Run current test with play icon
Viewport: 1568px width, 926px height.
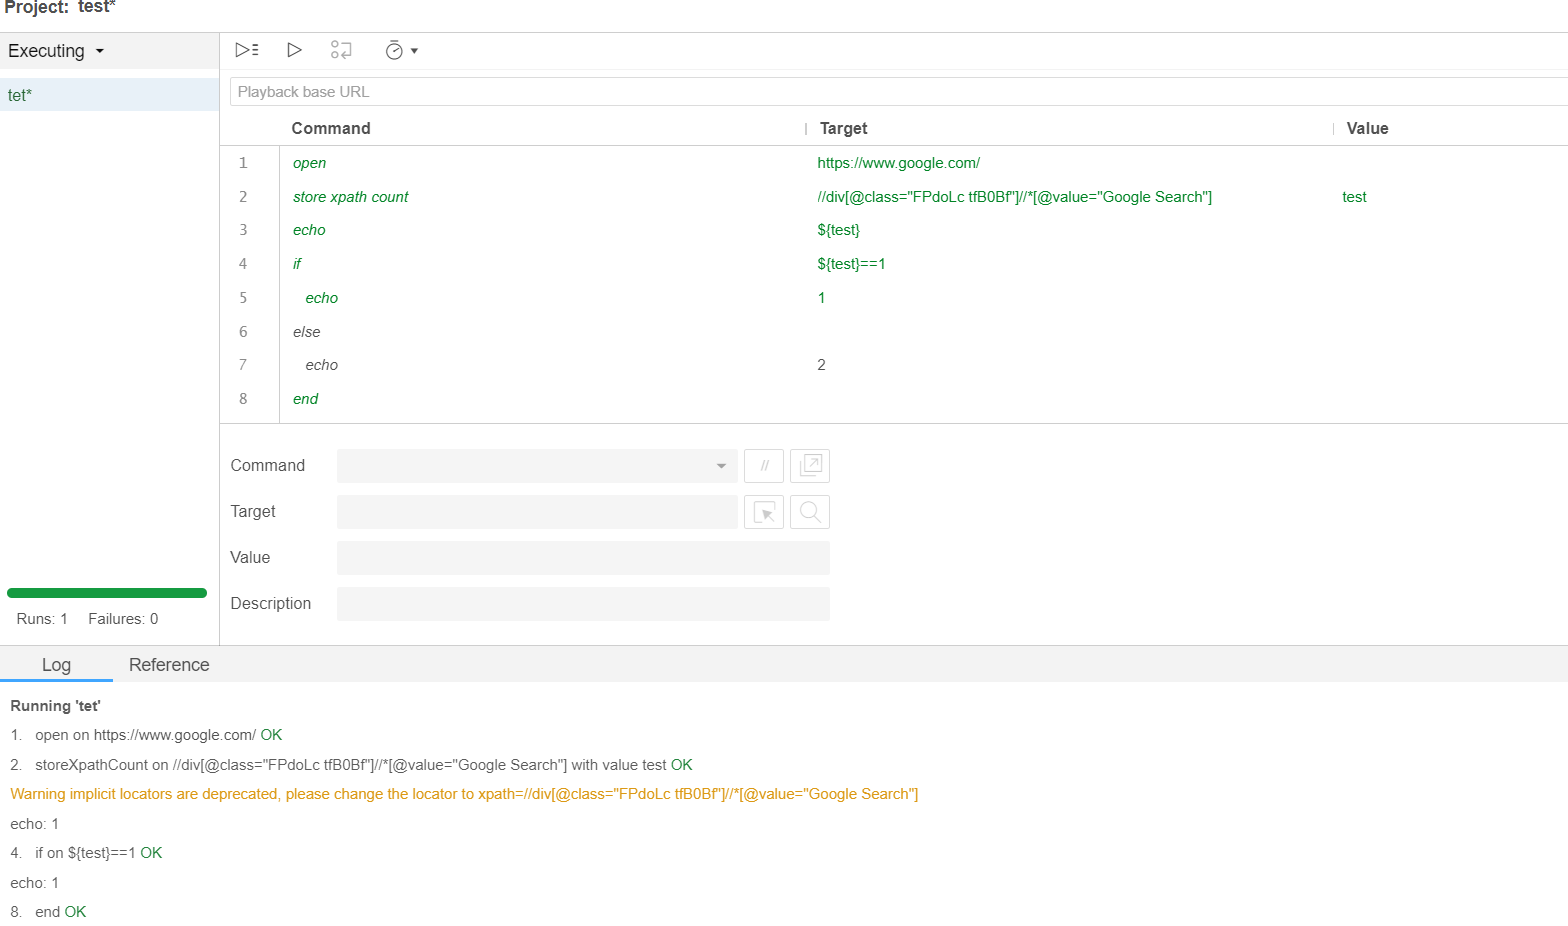pos(294,50)
